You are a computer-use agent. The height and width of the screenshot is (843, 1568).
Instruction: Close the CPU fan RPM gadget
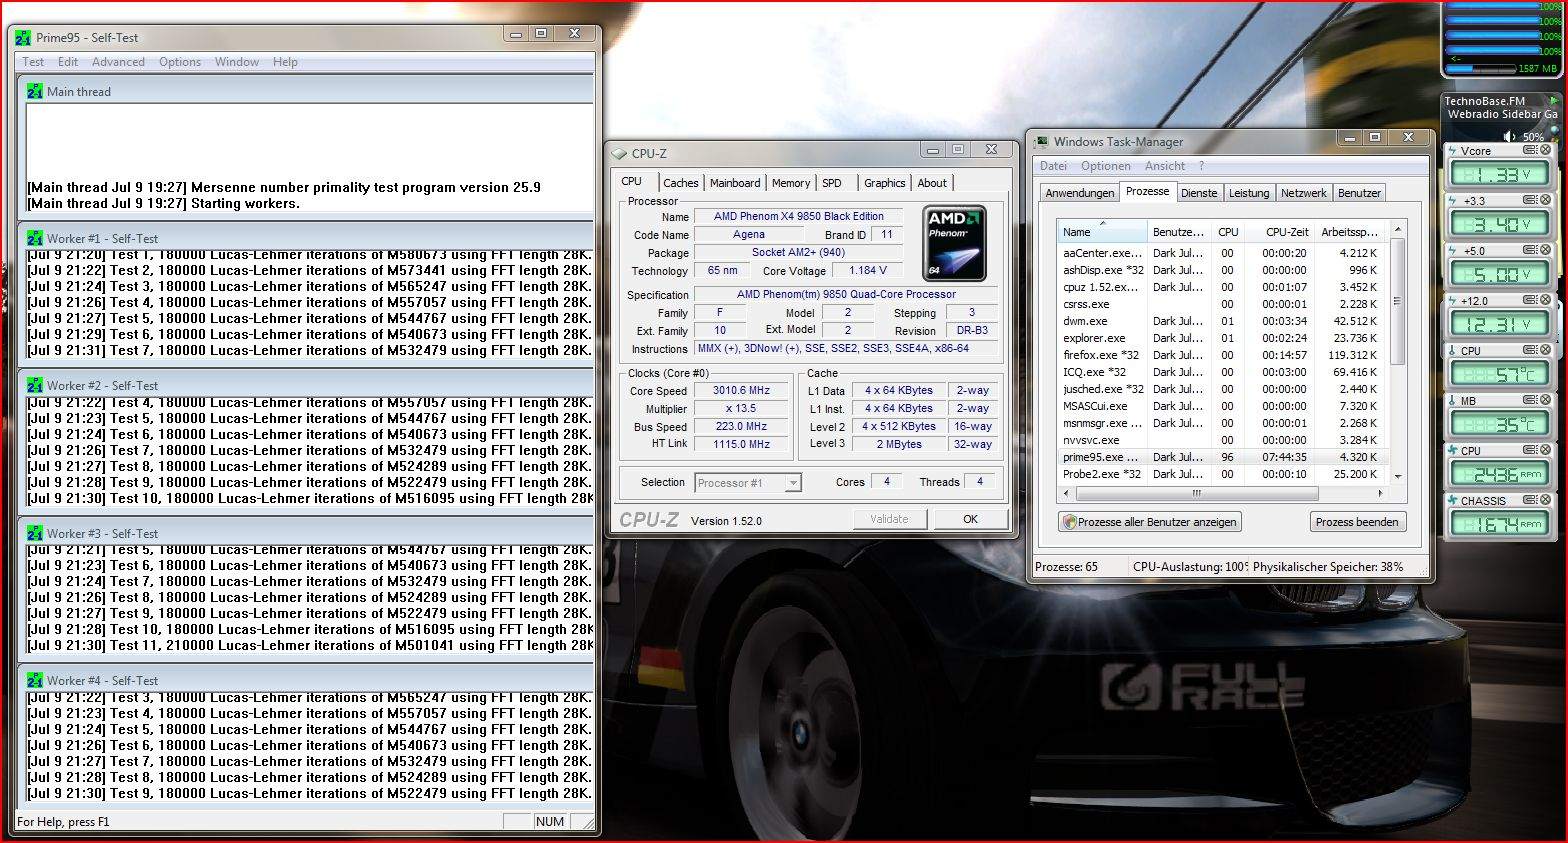[1545, 450]
